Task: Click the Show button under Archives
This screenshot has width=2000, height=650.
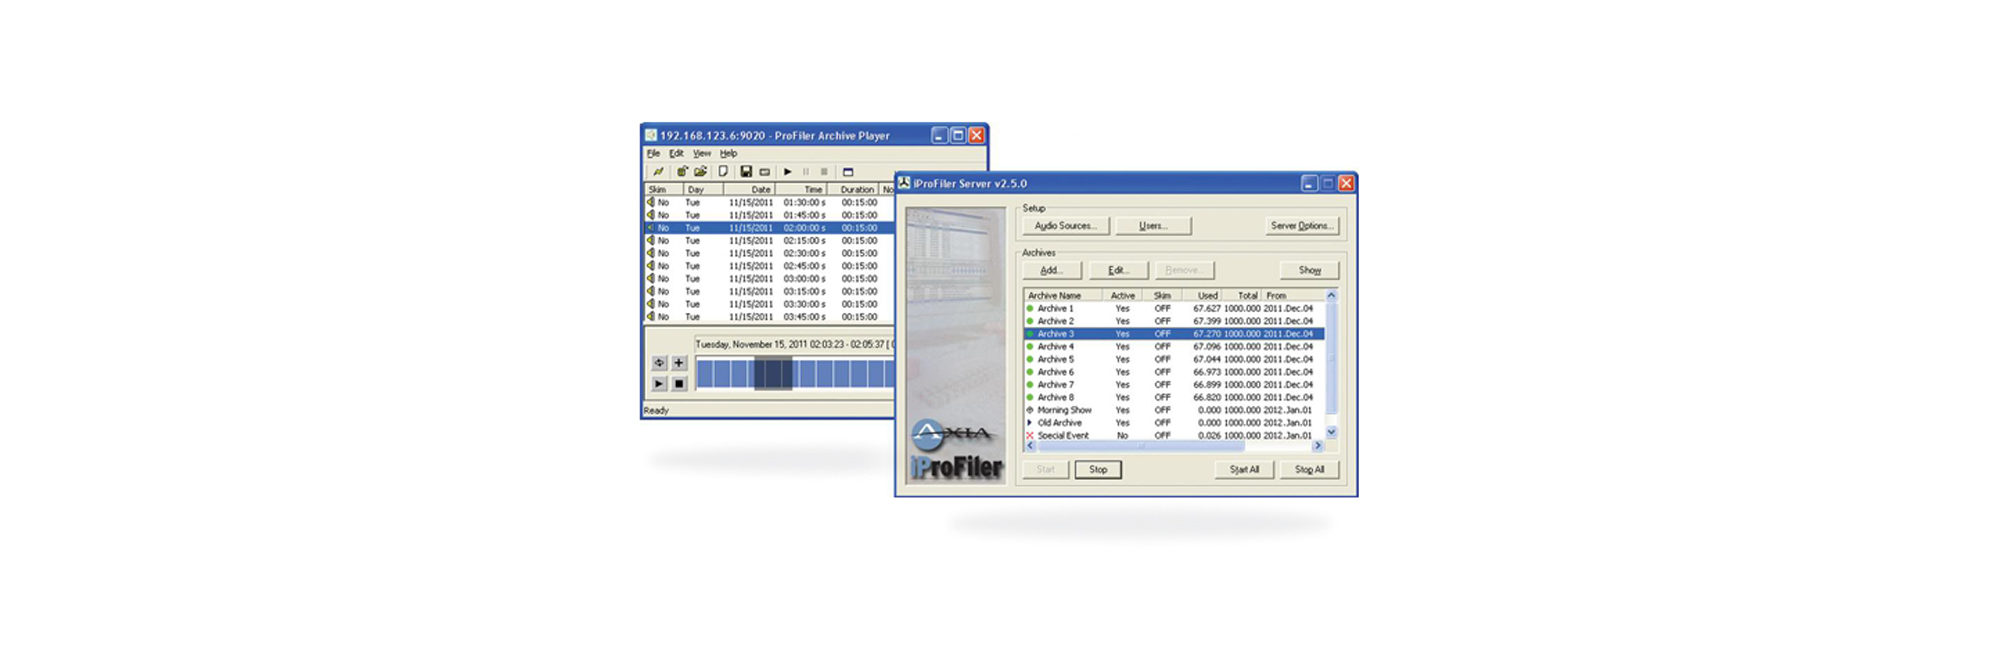Action: [x=1309, y=270]
